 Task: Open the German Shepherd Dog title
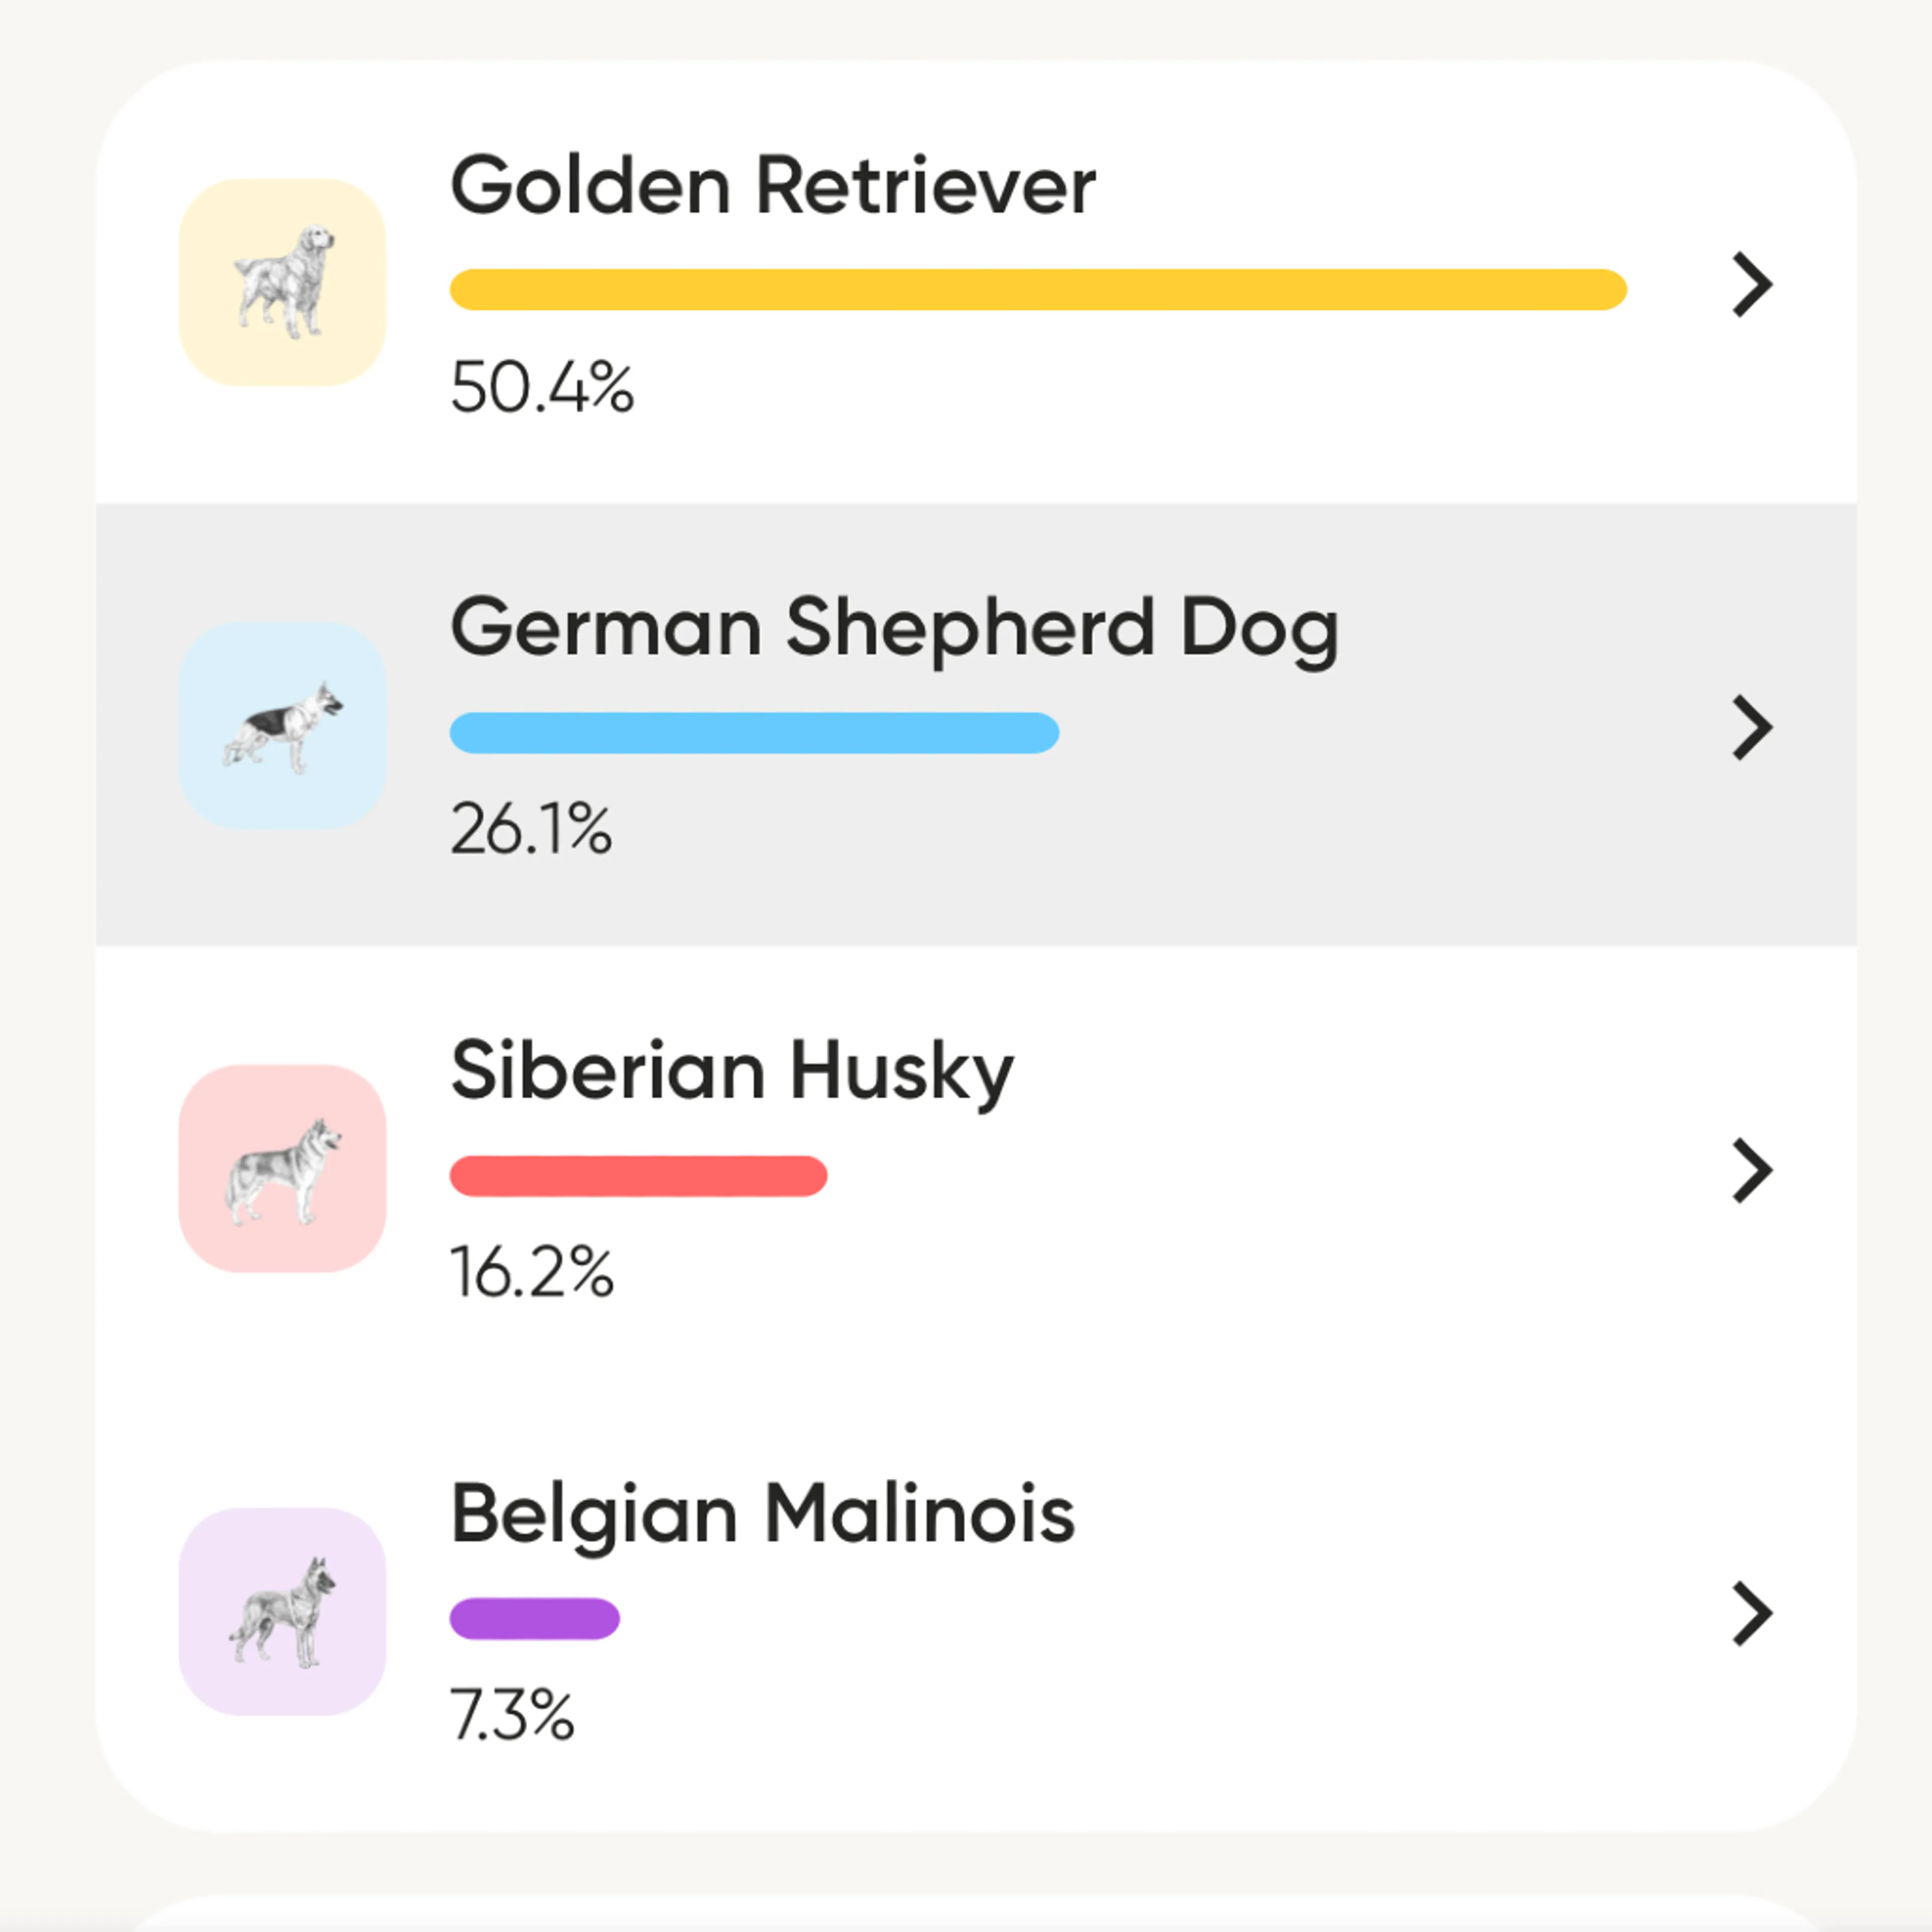click(x=894, y=628)
